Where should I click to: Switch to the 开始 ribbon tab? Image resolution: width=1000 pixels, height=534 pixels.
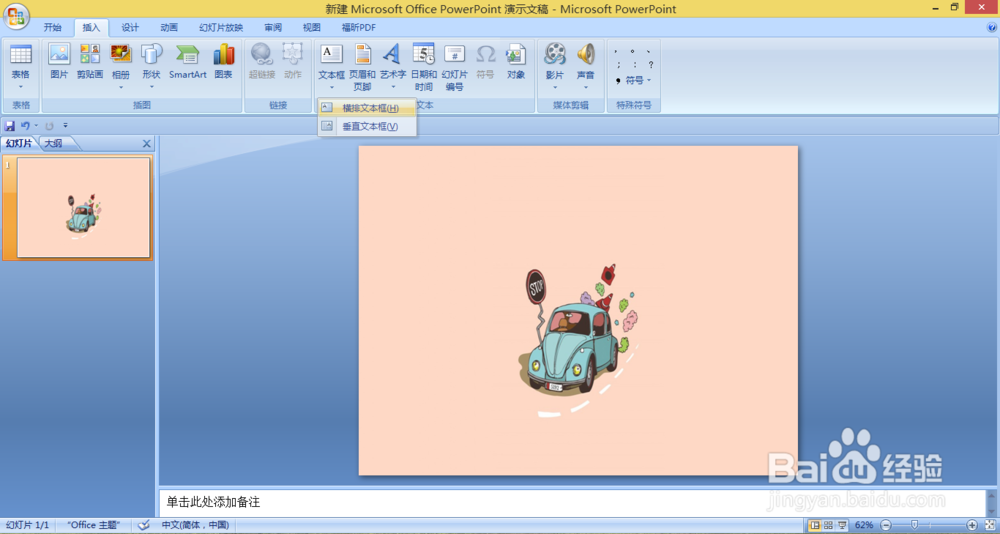tap(53, 27)
